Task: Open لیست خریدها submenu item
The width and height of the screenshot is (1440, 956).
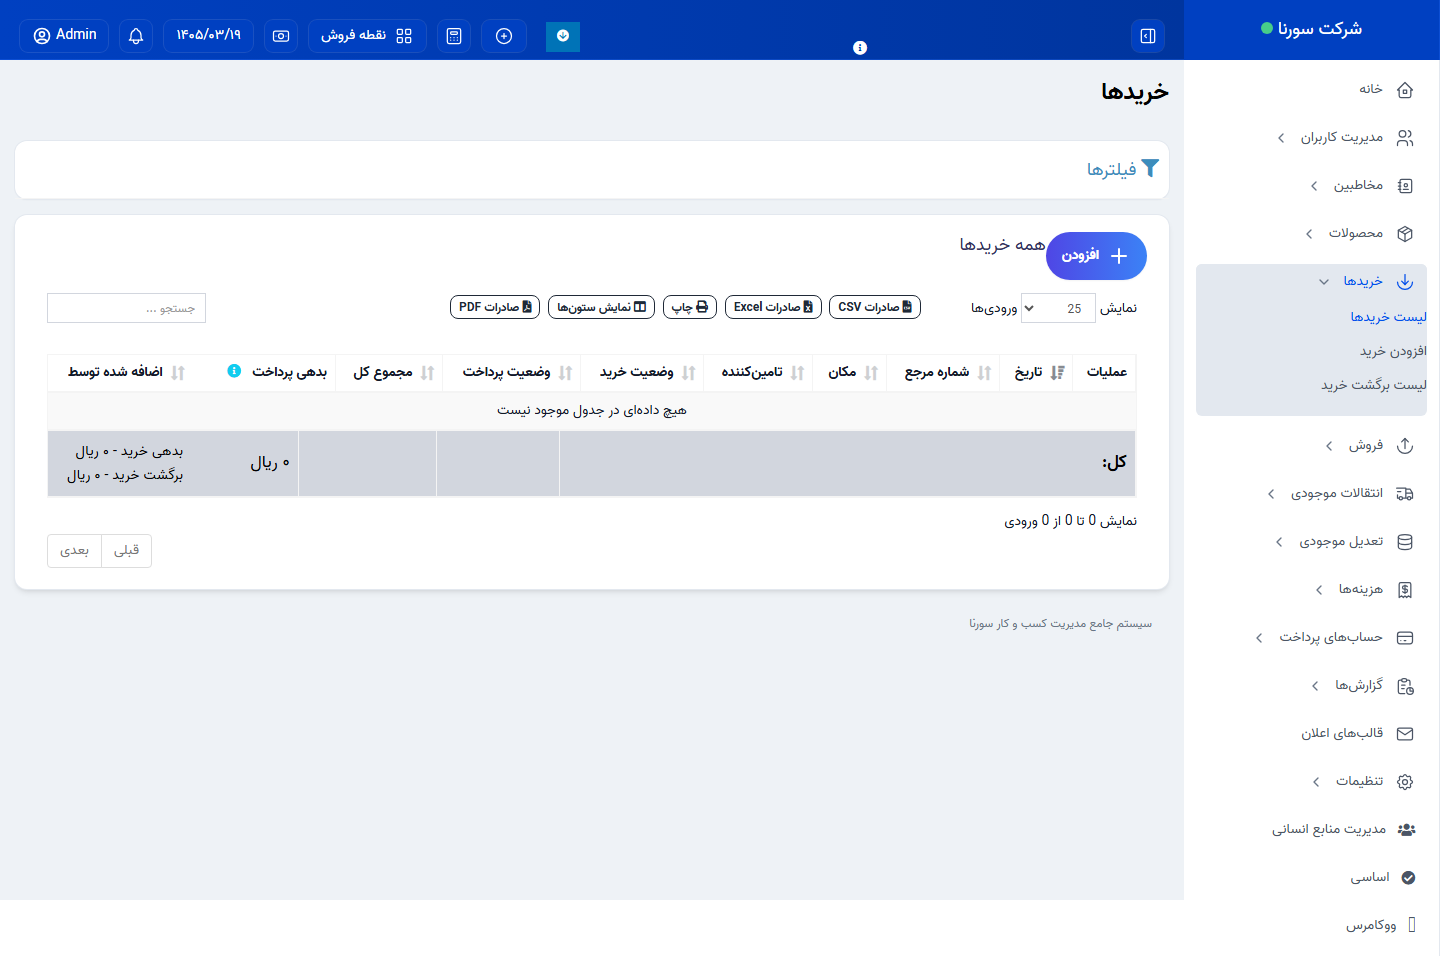Action: click(x=1388, y=317)
